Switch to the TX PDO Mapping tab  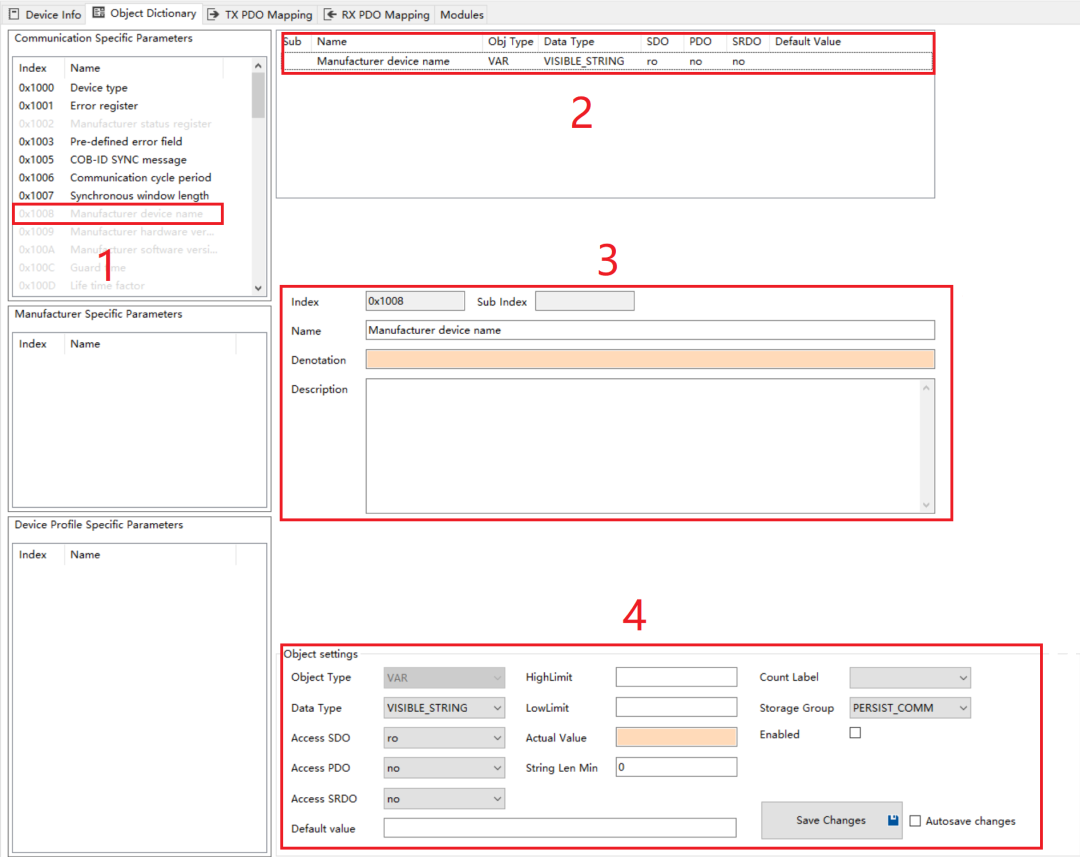[260, 15]
